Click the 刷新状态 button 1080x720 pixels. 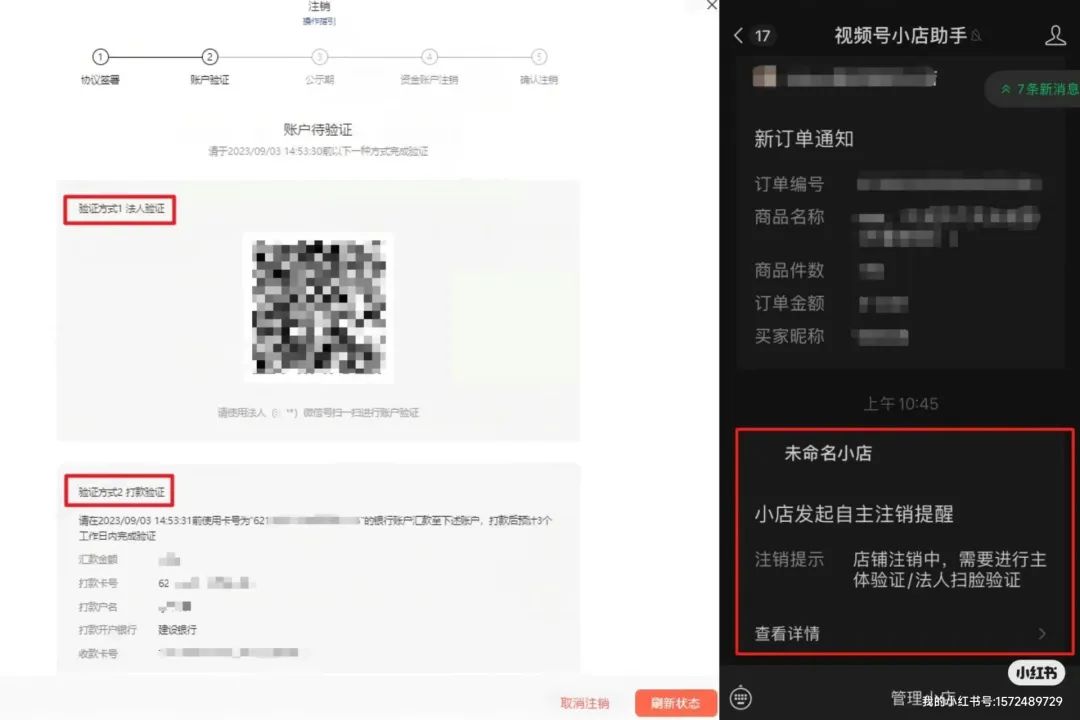(x=675, y=701)
